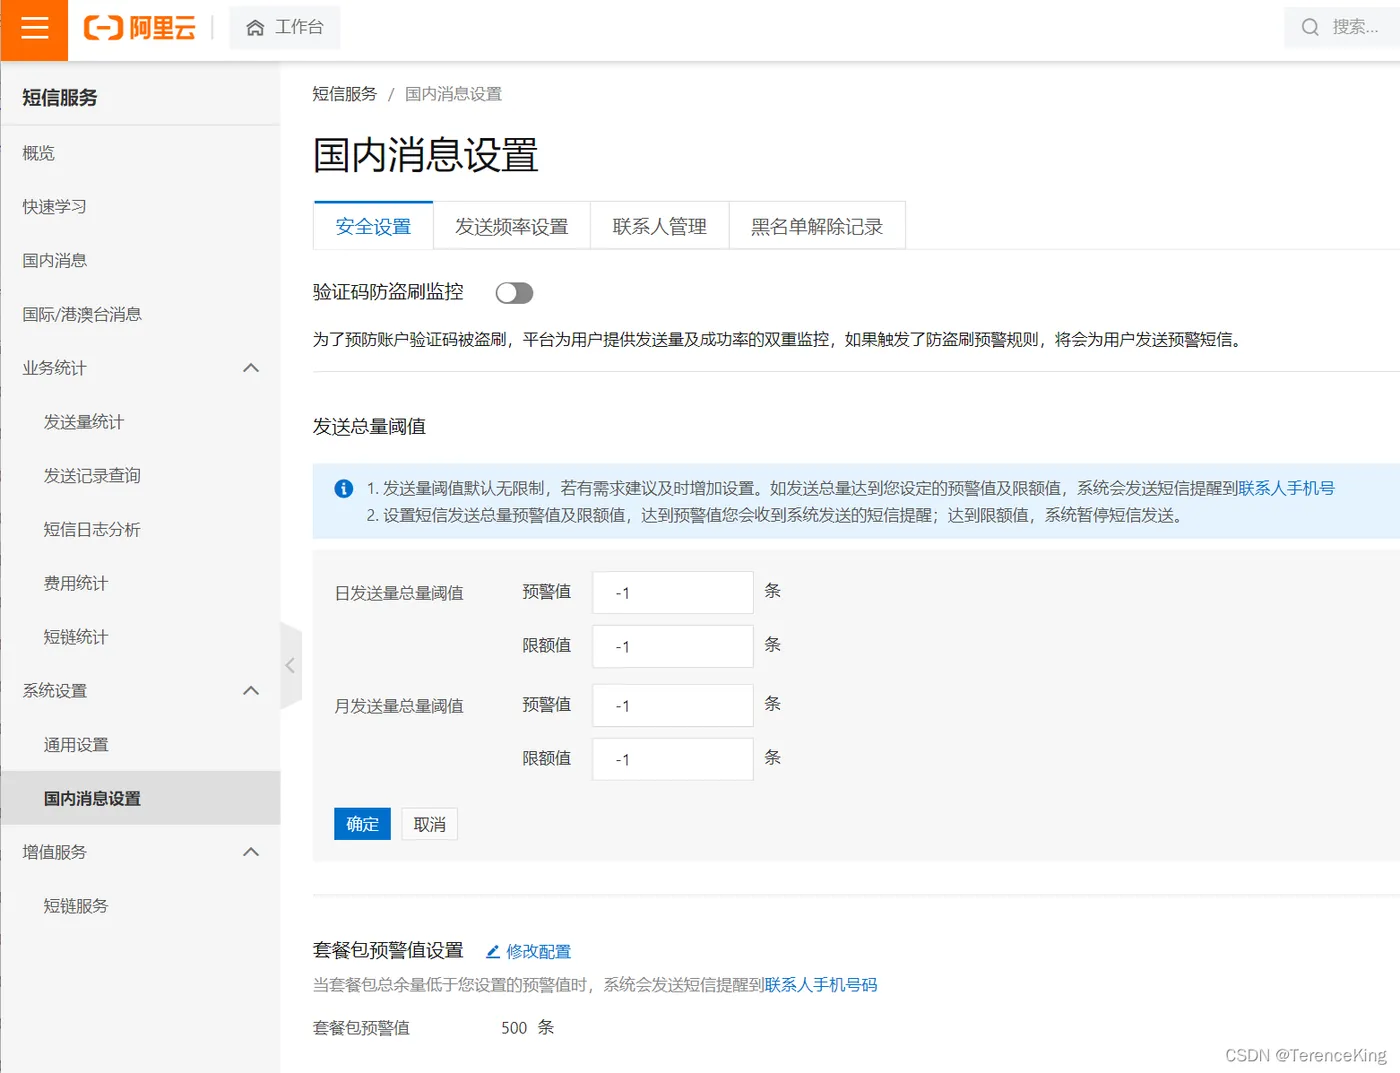The height and width of the screenshot is (1073, 1400).
Task: Click the 短信服务 breadcrumb link
Action: pos(344,94)
